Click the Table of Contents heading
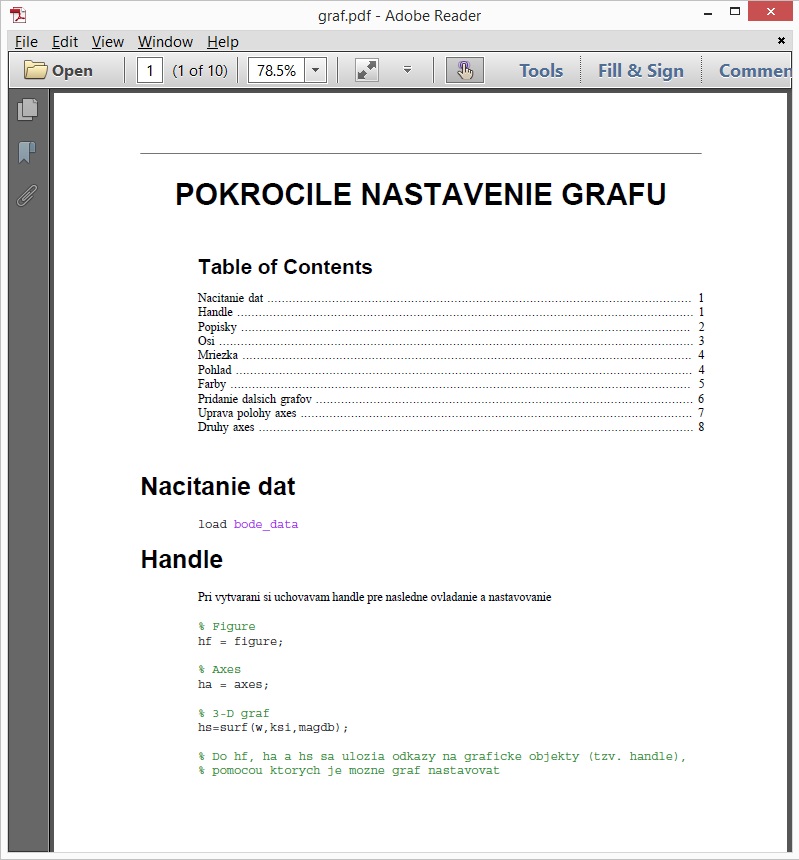The image size is (799, 860). click(x=285, y=267)
